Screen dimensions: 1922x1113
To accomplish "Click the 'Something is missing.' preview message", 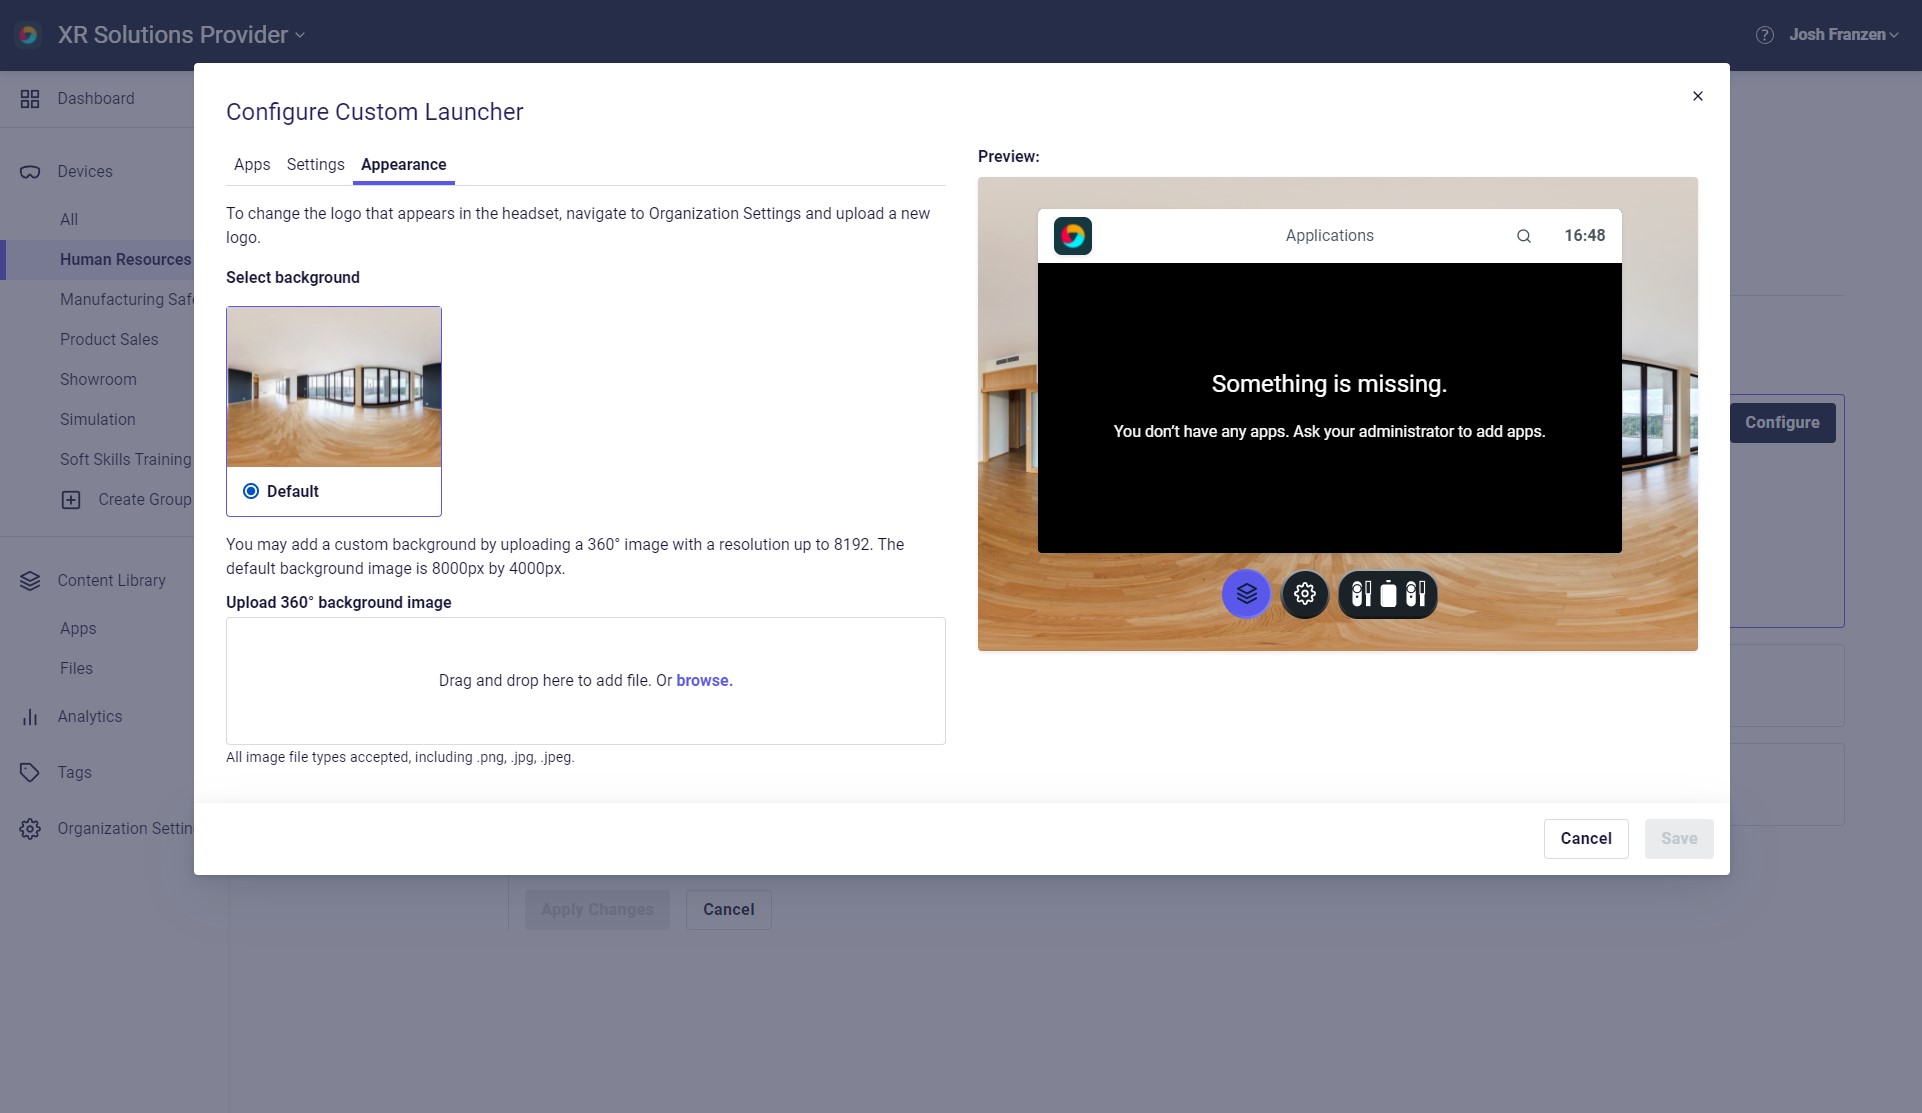I will pyautogui.click(x=1329, y=384).
